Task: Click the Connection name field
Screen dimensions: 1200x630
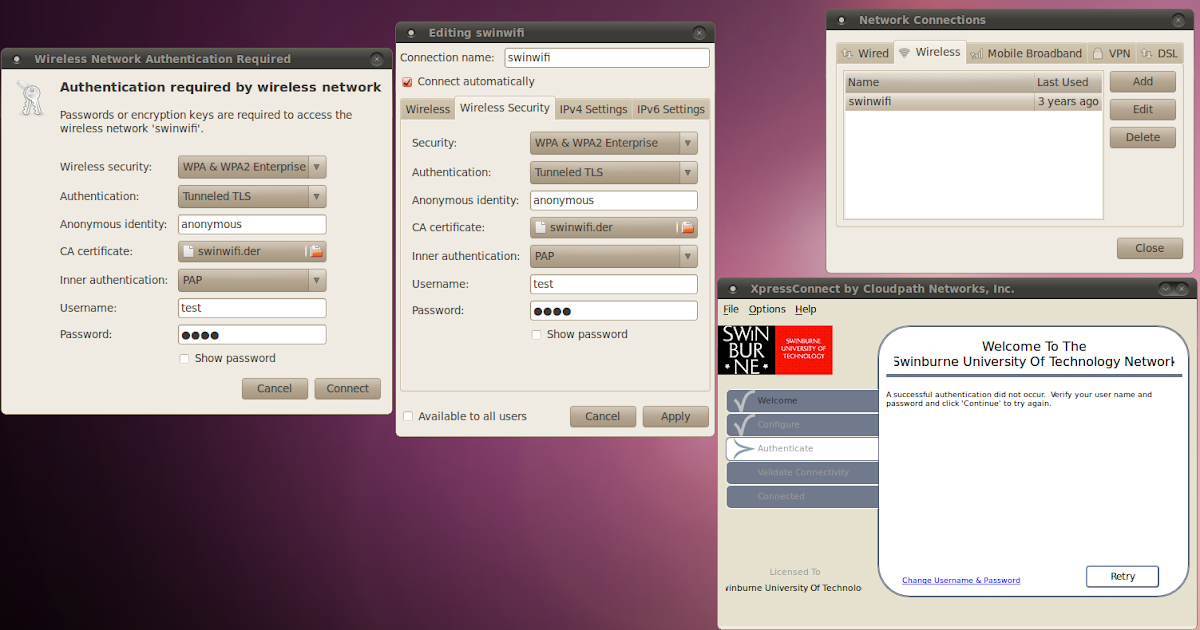Action: (x=606, y=58)
